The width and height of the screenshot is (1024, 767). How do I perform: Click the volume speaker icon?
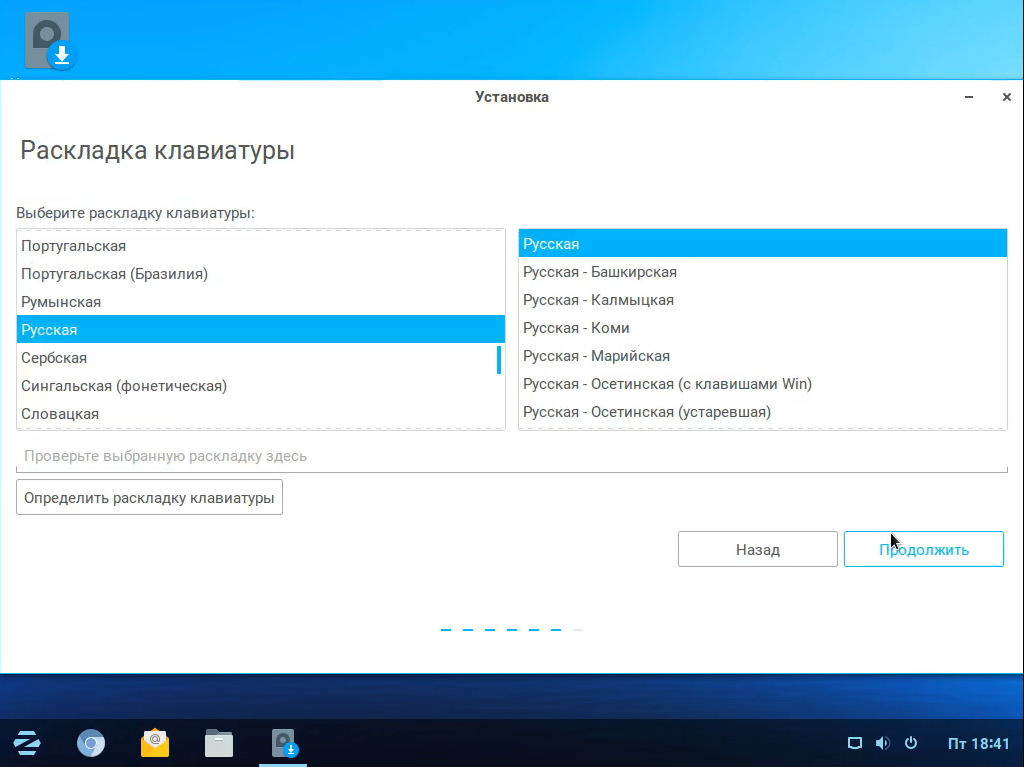[x=882, y=743]
